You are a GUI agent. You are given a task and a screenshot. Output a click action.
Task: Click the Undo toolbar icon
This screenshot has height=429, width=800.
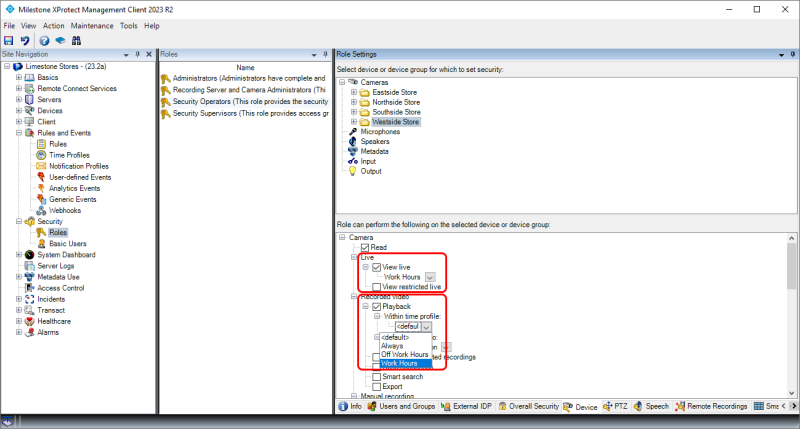point(24,40)
